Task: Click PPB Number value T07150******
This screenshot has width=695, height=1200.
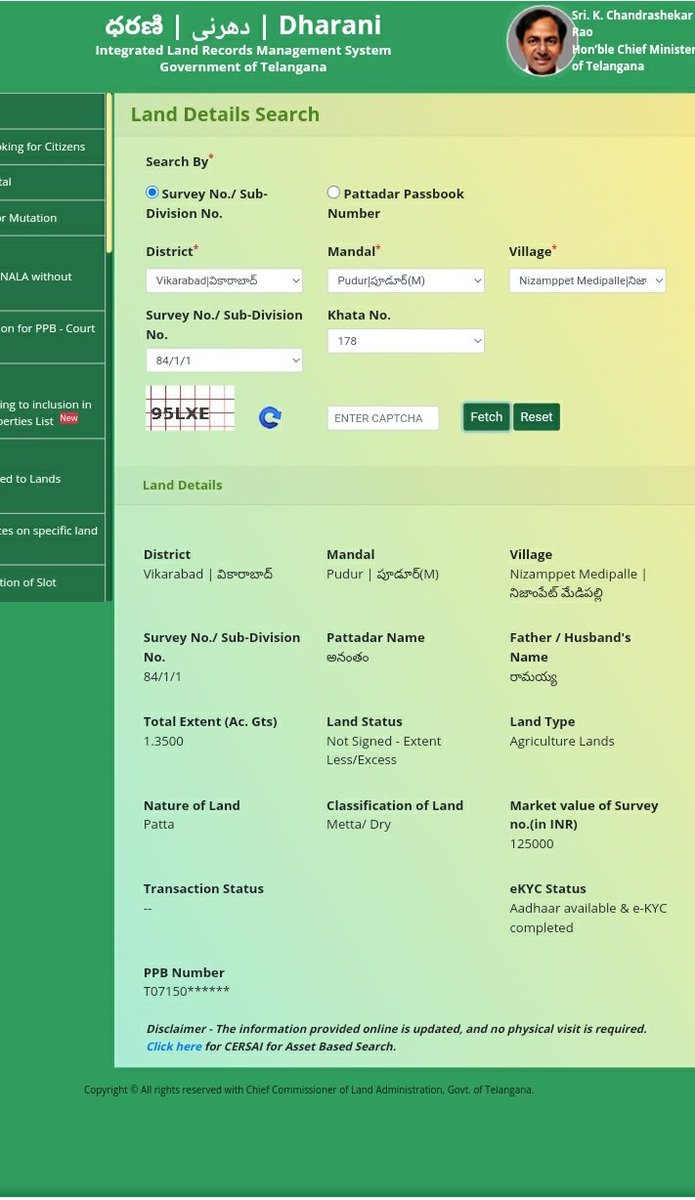Action: click(186, 991)
